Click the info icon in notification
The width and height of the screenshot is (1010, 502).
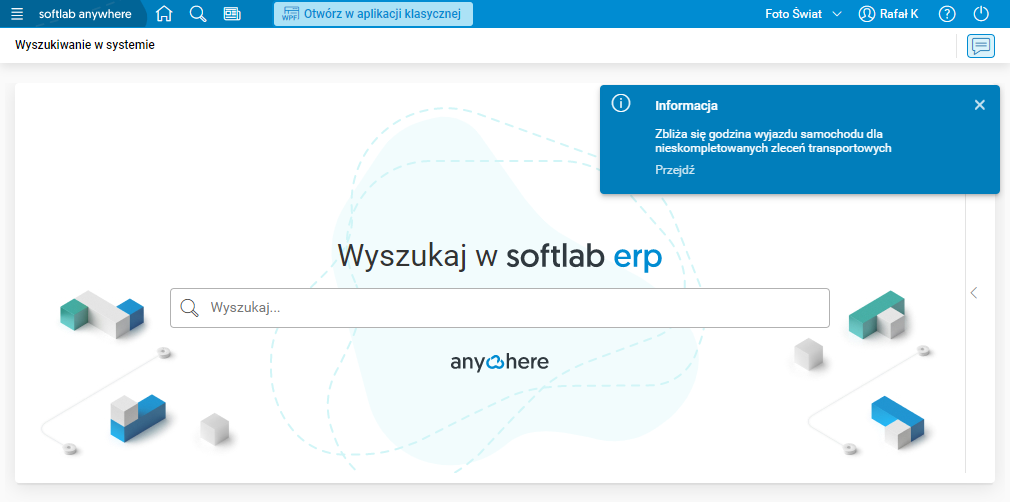click(621, 103)
